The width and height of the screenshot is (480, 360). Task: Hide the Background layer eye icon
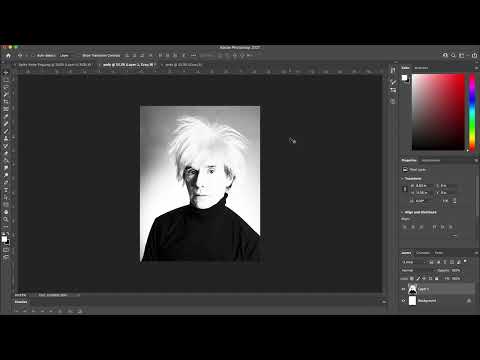pos(403,300)
